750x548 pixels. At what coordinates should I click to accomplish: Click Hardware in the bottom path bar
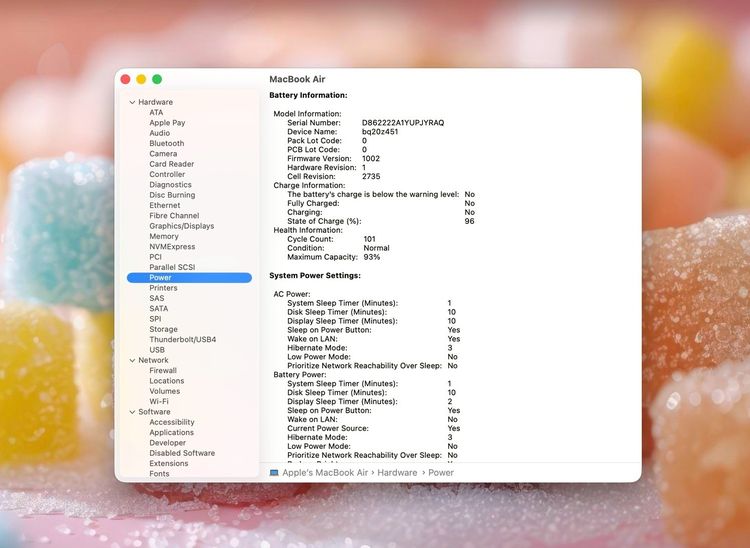click(x=397, y=473)
